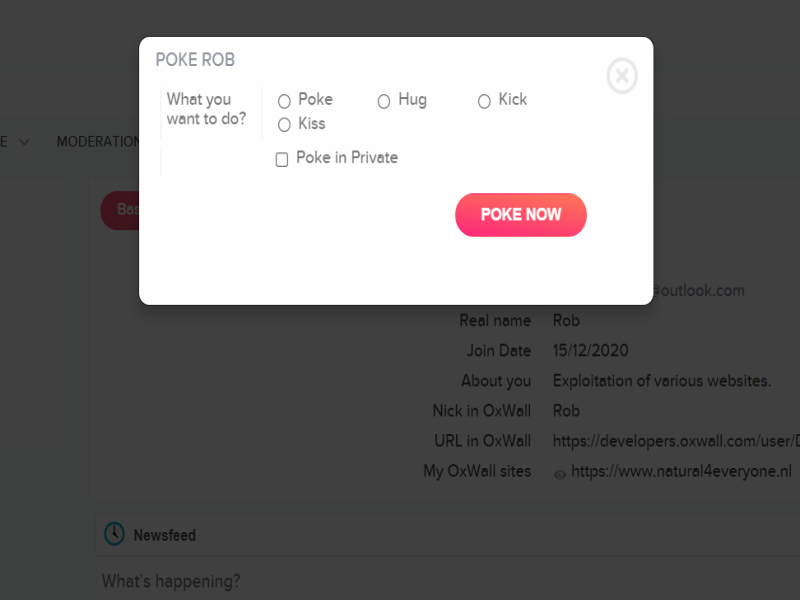Select the Hug radio option

(384, 101)
